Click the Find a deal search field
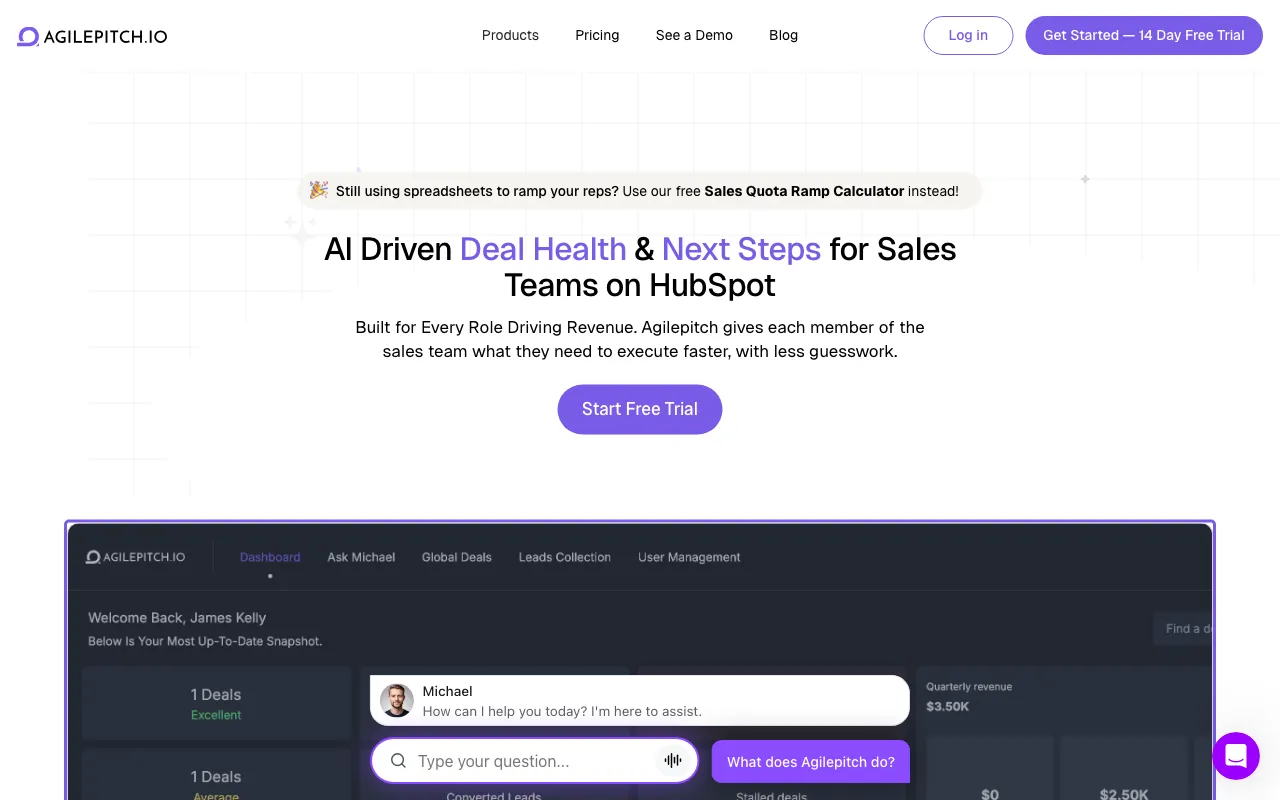 click(1183, 629)
